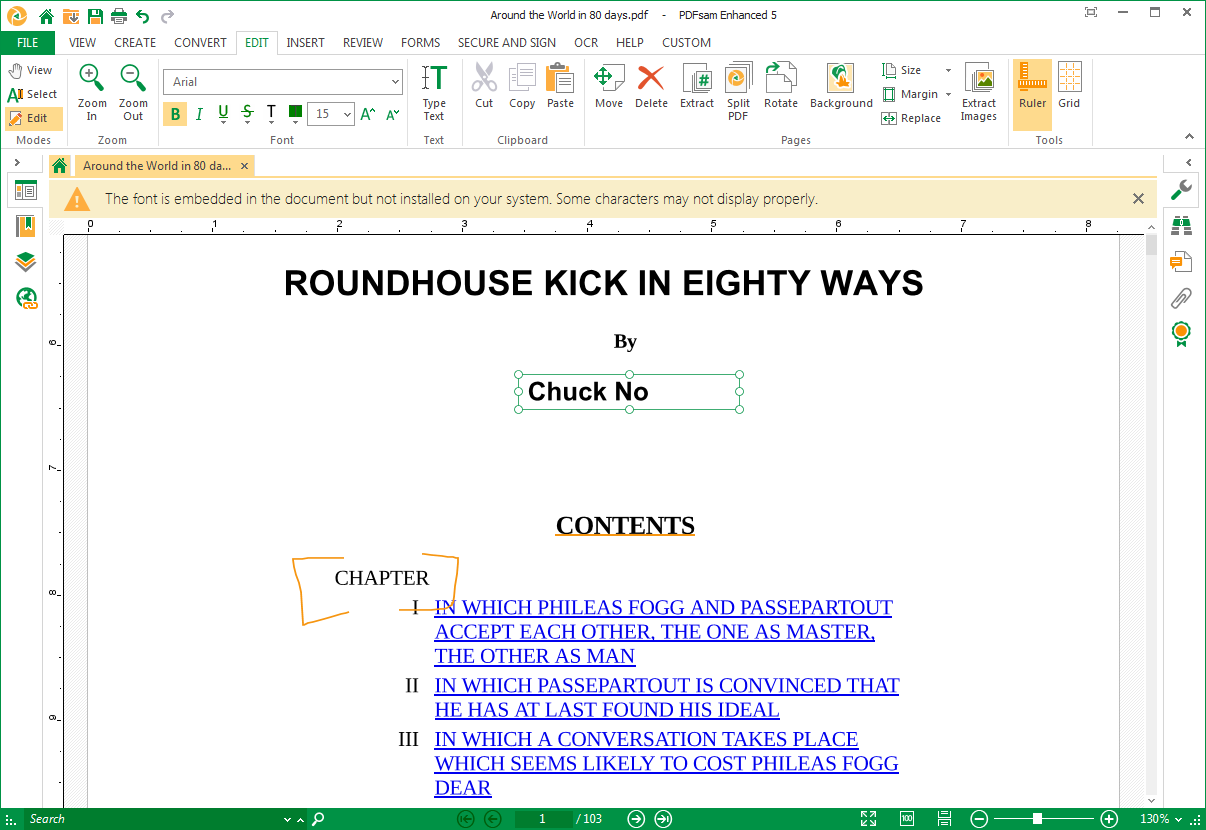Click the Background icon

(x=841, y=87)
